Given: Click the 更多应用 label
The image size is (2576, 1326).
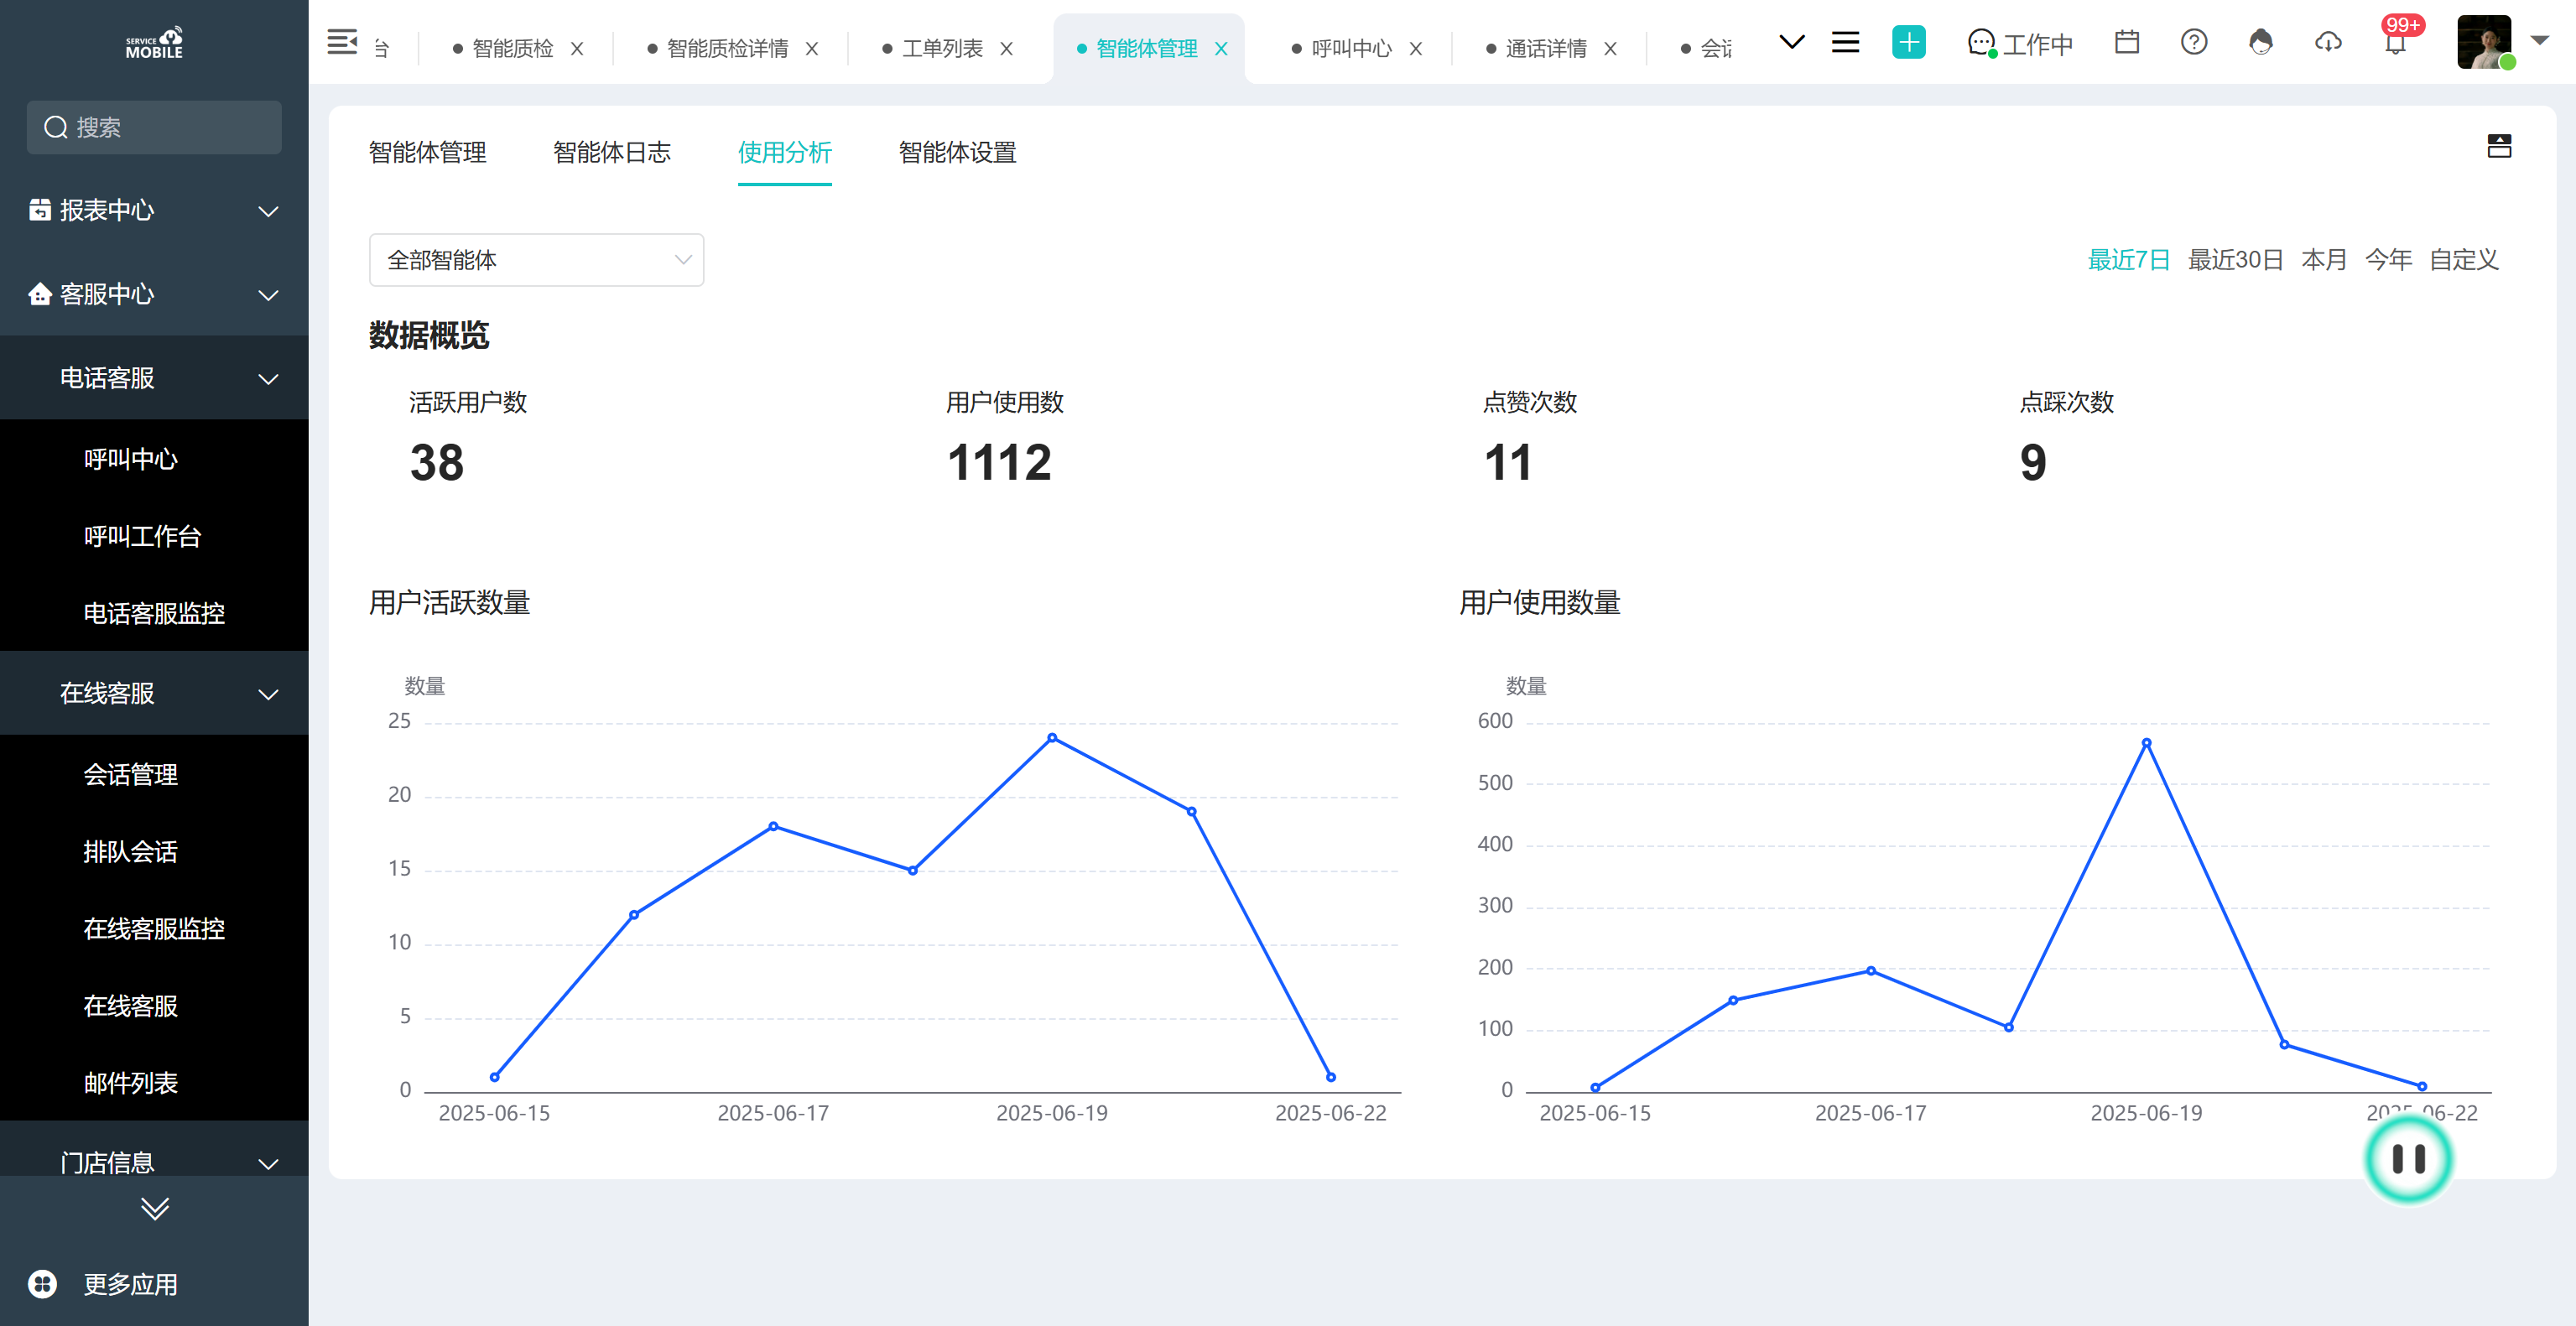Looking at the screenshot, I should [x=131, y=1284].
